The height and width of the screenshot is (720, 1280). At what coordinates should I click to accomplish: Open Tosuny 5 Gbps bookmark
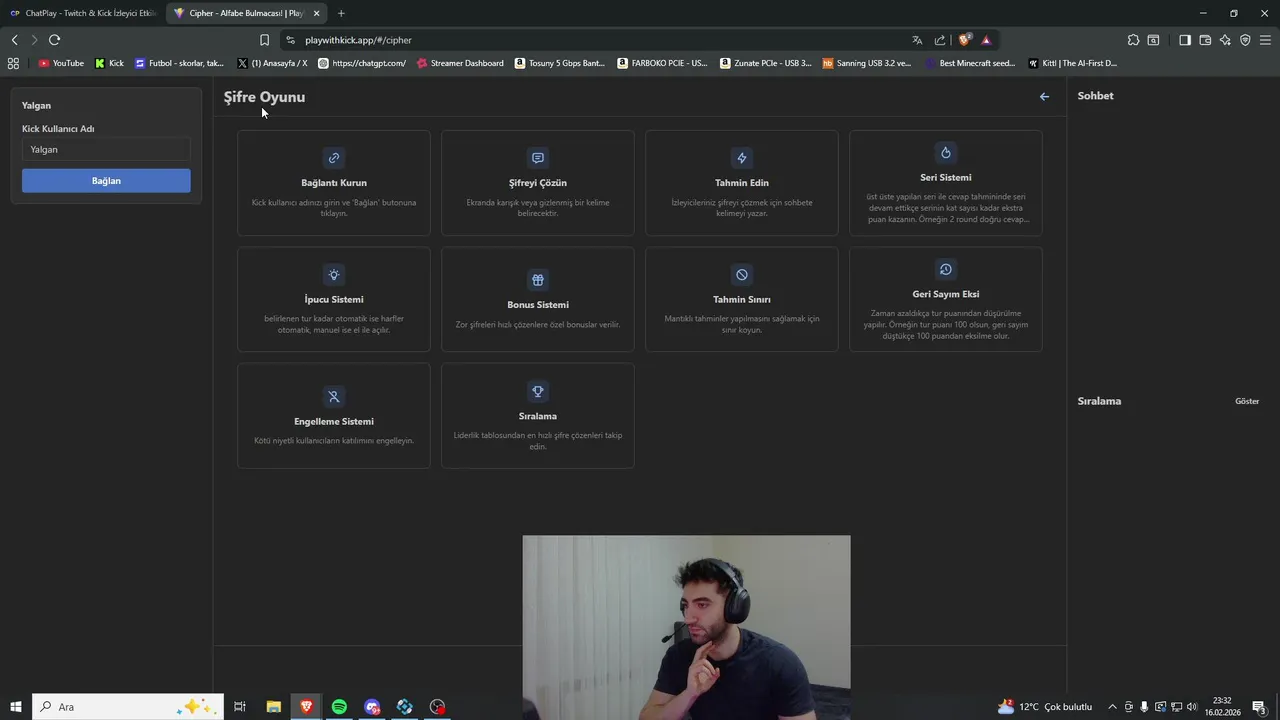tap(560, 63)
